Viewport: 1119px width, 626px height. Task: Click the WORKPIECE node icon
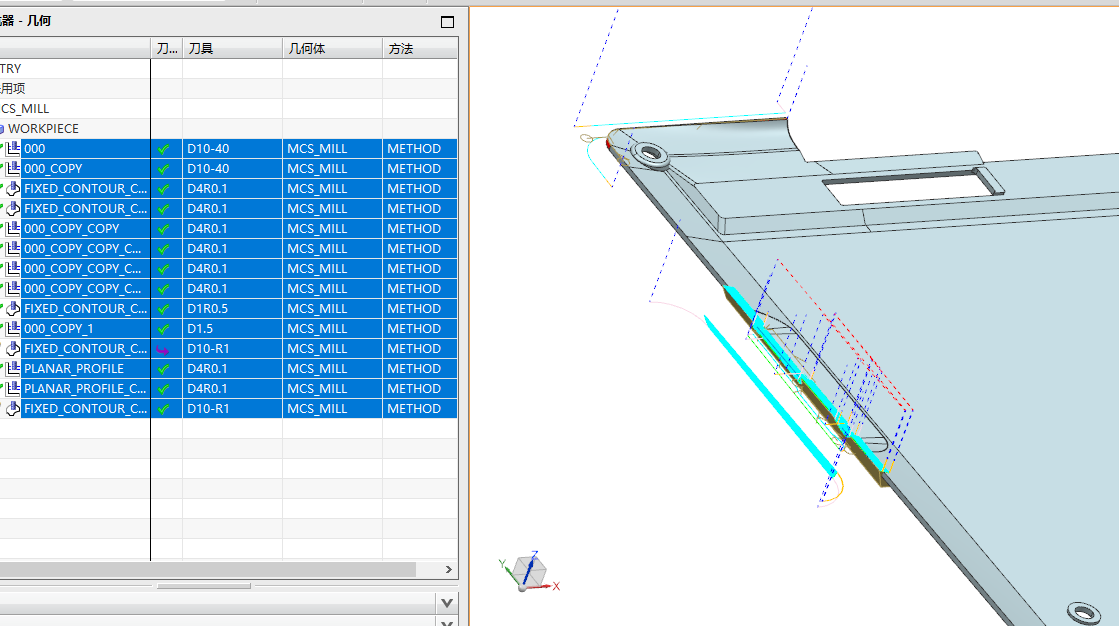[2, 128]
